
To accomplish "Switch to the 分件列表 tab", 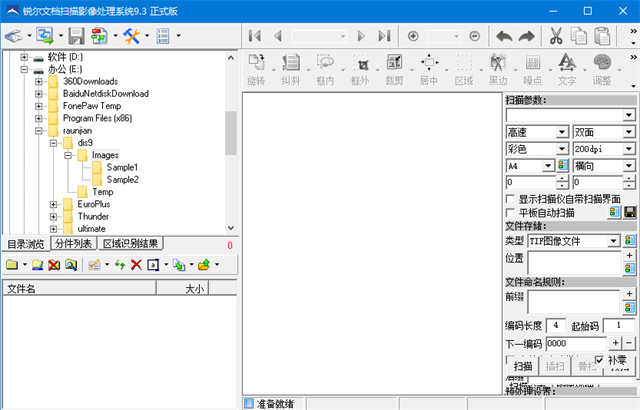I will 73,244.
